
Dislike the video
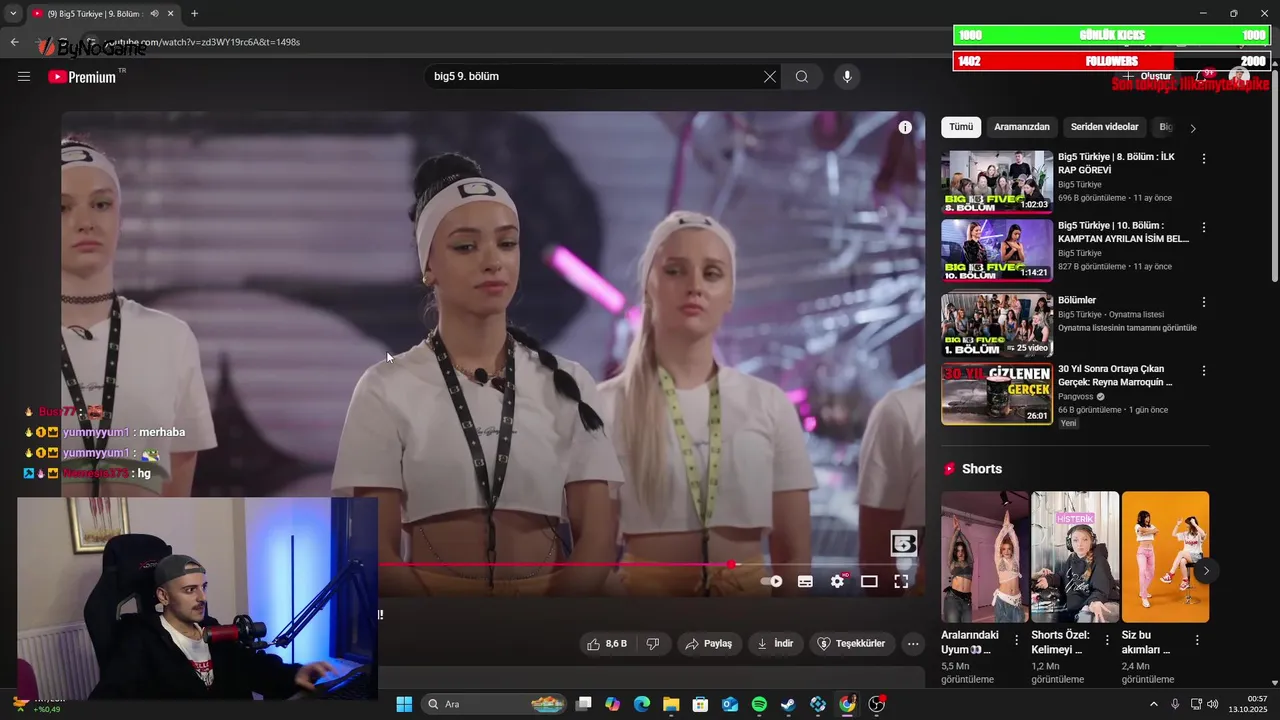653,643
